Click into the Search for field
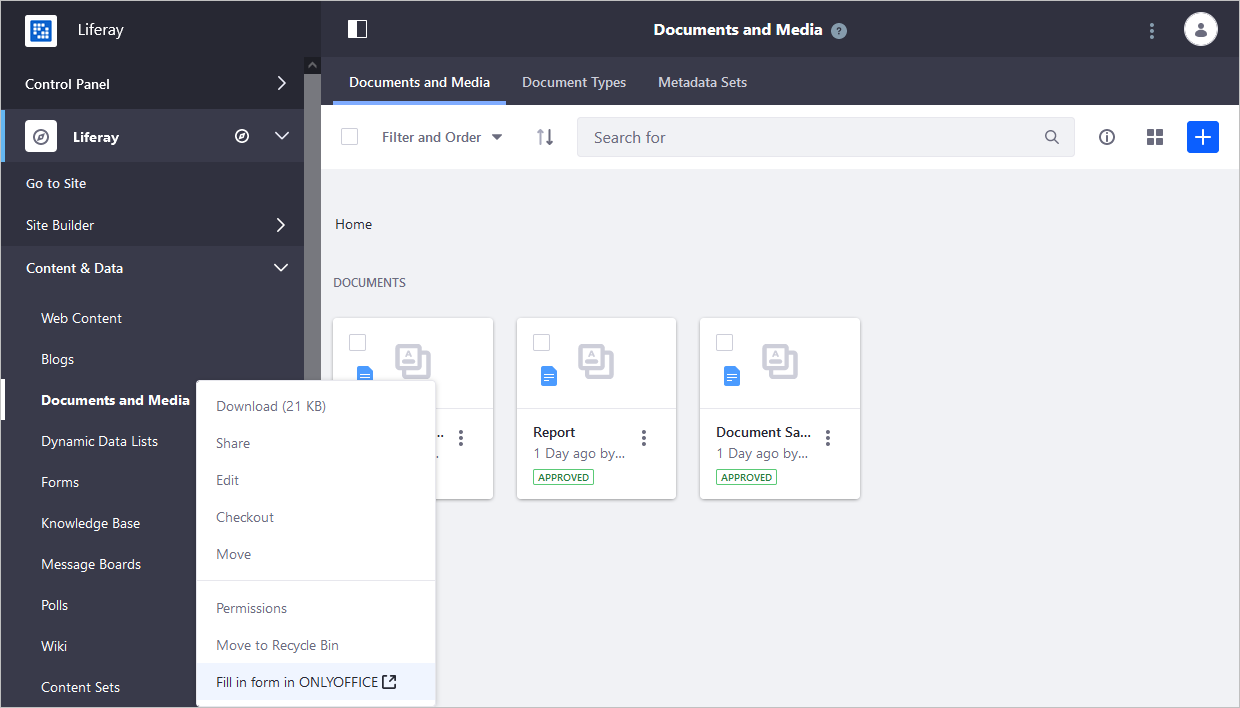 click(810, 137)
